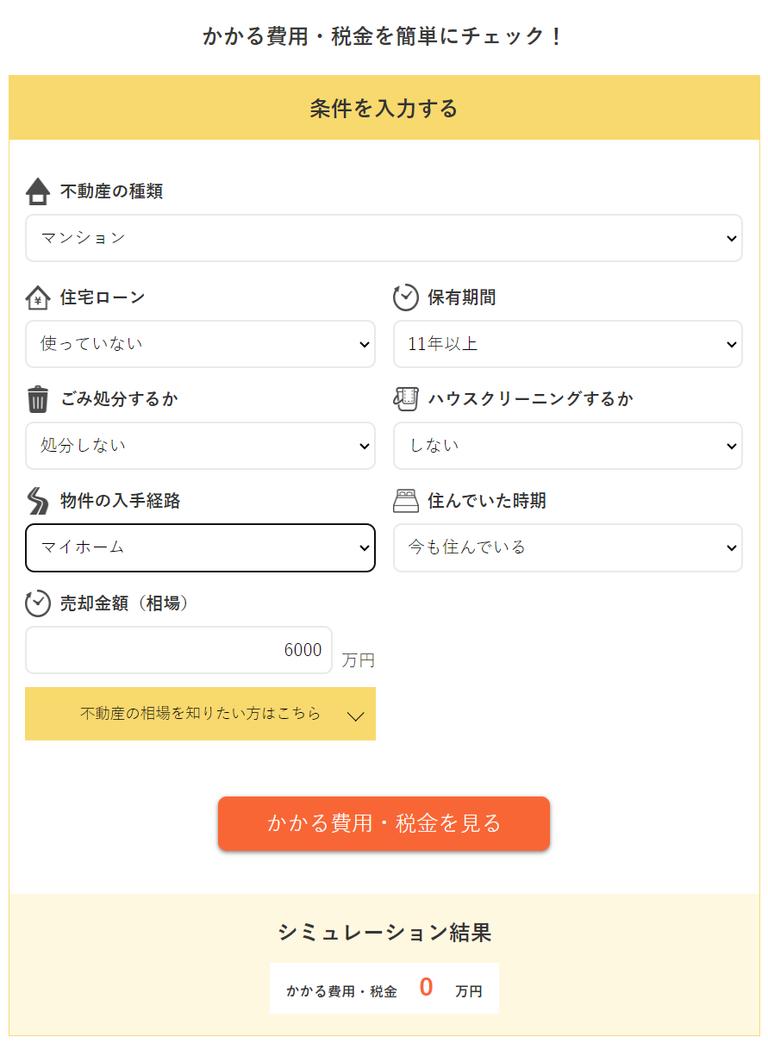Screen dimensions: 768x1044
Task: Open the 物件の入手経路 dropdown showing マイホーム
Action: pos(200,548)
